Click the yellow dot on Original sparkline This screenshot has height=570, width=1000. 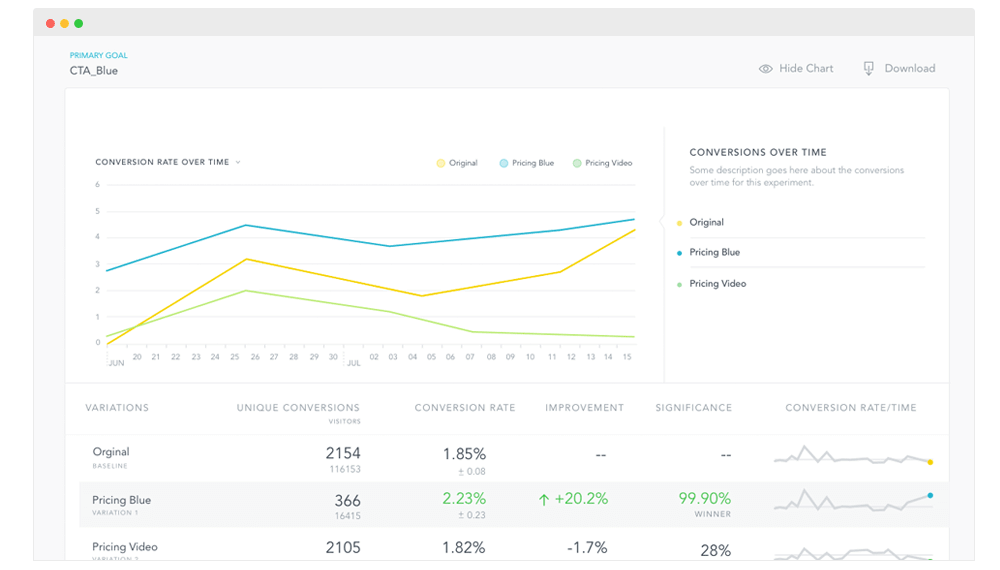pyautogui.click(x=930, y=462)
